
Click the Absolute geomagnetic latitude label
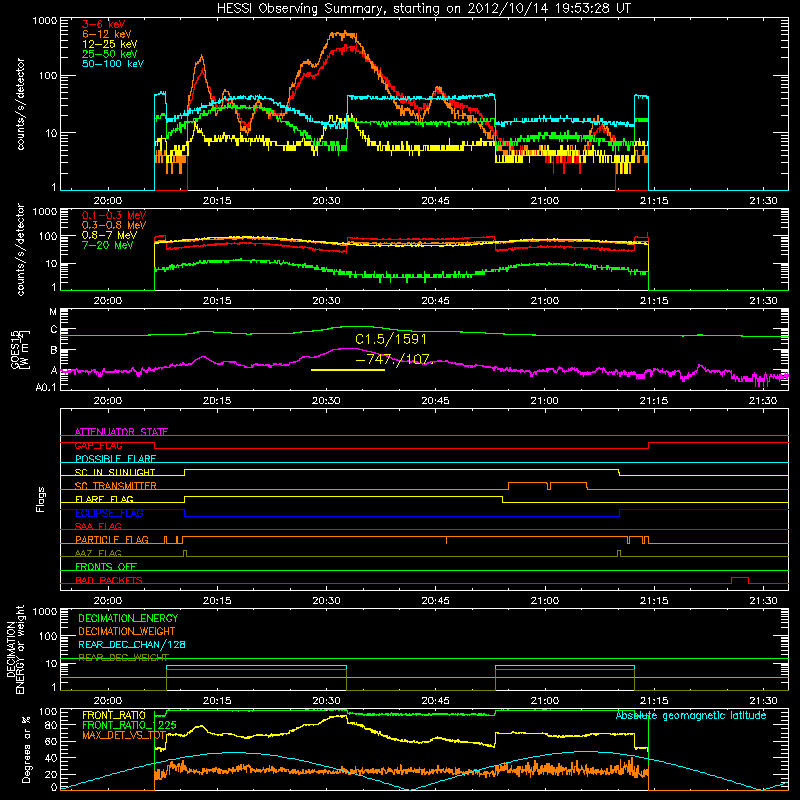pyautogui.click(x=691, y=716)
